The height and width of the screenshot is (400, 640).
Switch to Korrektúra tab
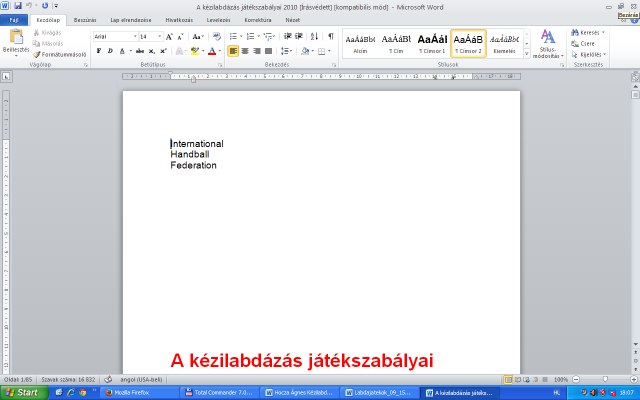(x=258, y=20)
